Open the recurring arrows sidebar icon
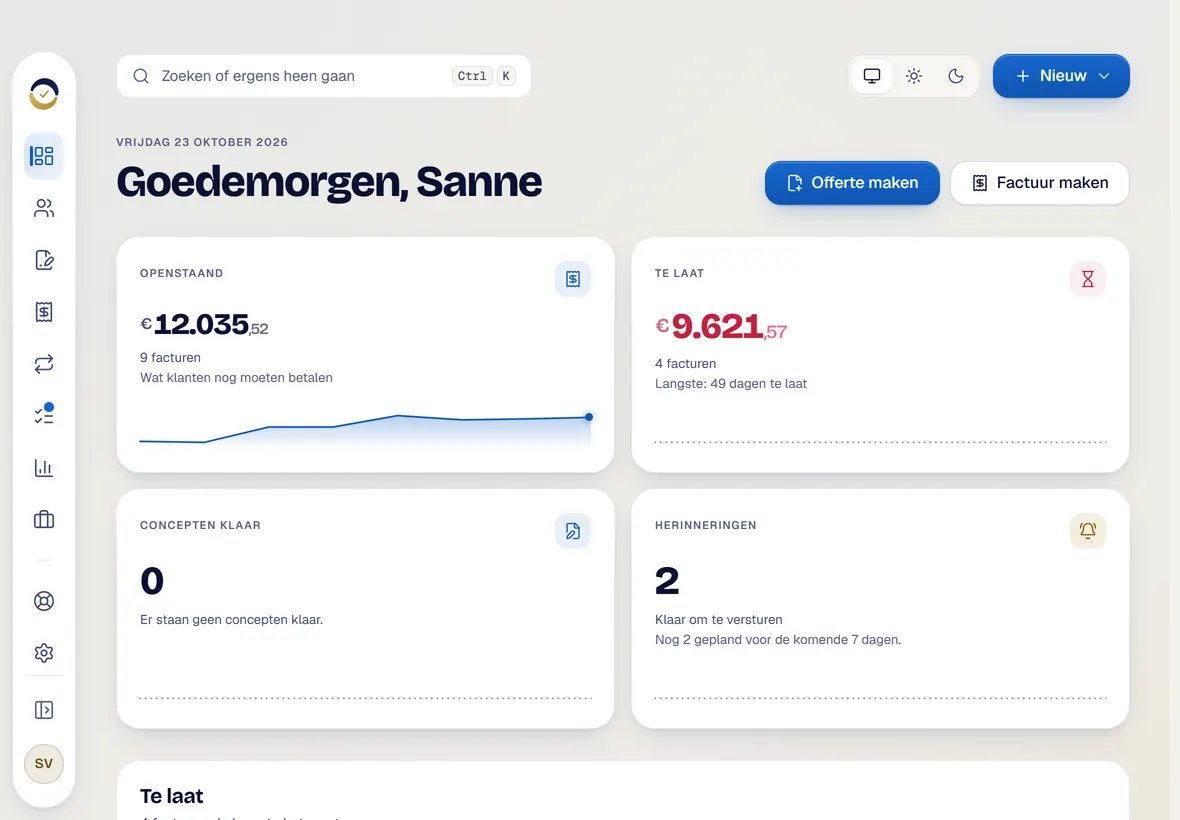 pyautogui.click(x=44, y=364)
